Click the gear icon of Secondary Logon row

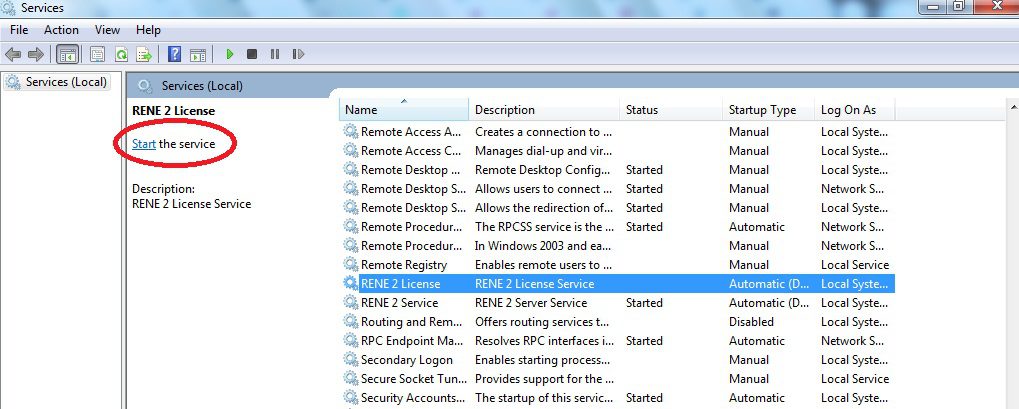point(351,360)
